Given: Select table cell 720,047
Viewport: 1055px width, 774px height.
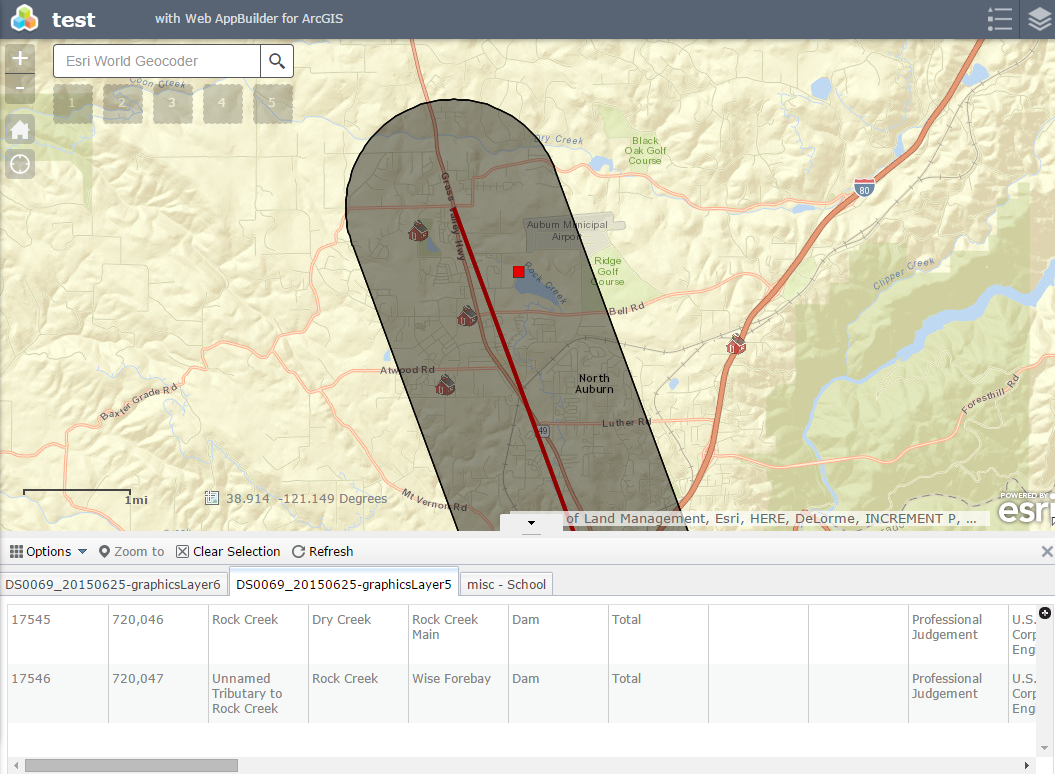Looking at the screenshot, I should 158,693.
